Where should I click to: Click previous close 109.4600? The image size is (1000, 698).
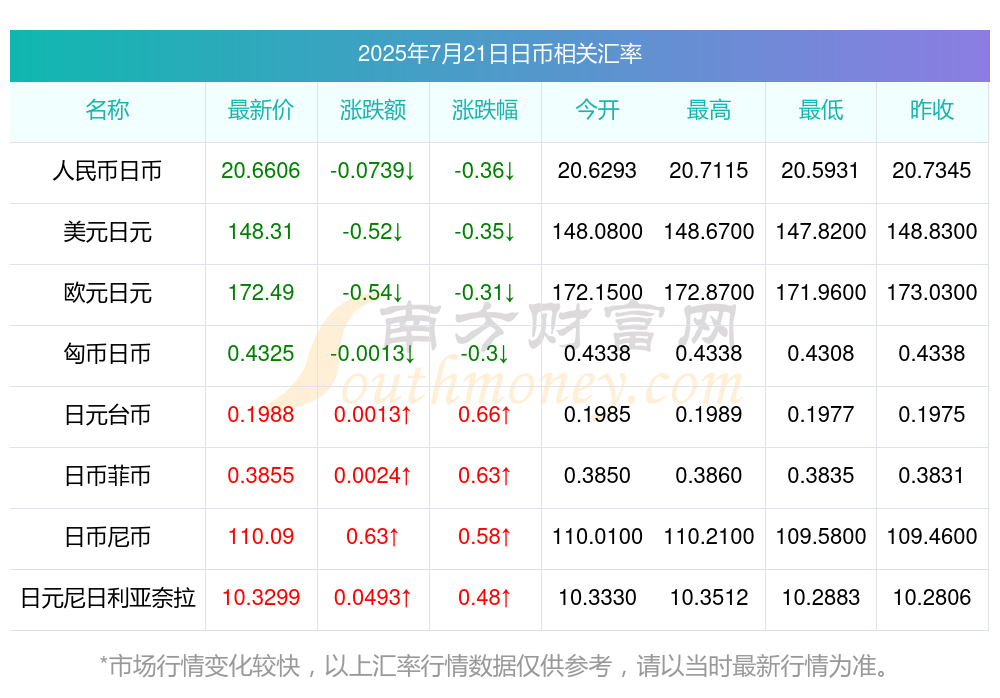(x=932, y=537)
